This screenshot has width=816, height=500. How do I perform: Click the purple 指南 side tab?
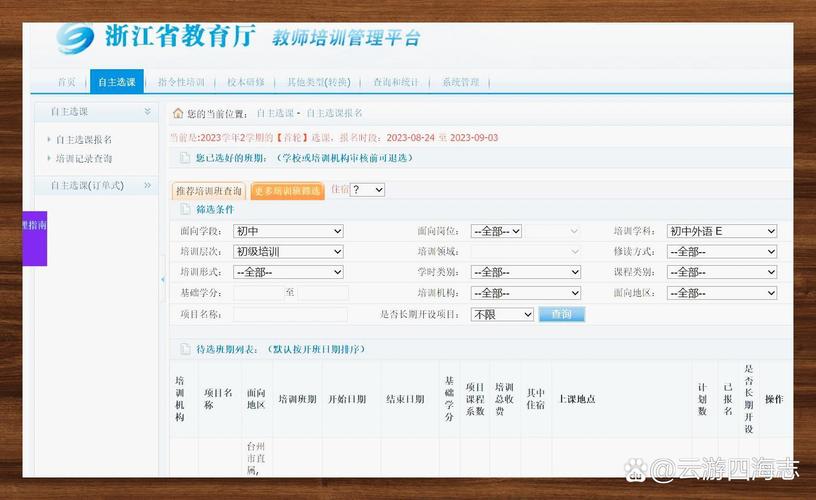35,238
